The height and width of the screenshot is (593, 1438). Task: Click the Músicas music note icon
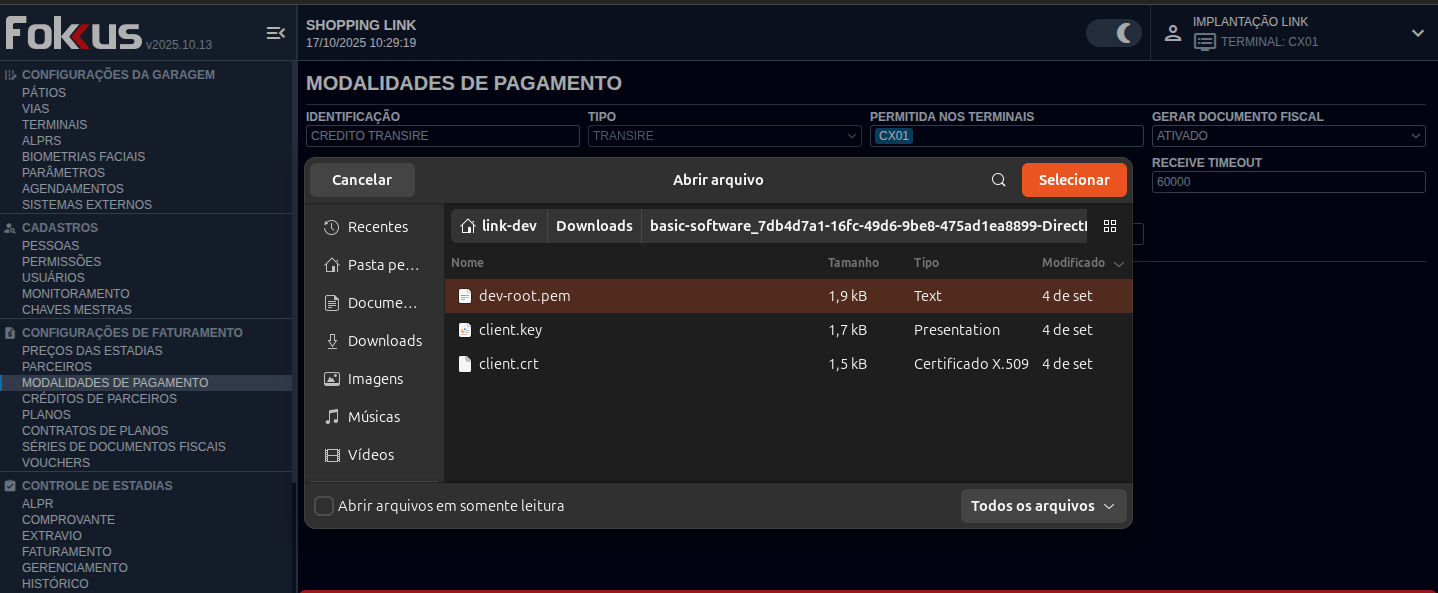(x=332, y=417)
